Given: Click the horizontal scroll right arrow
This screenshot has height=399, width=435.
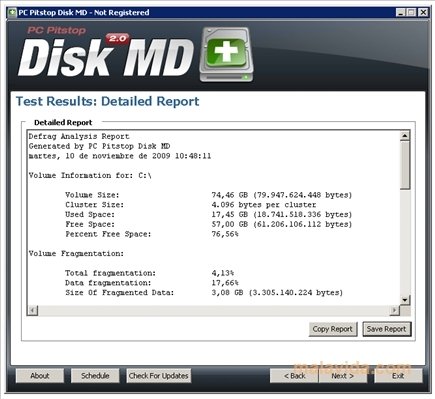Looking at the screenshot, I should 394,310.
